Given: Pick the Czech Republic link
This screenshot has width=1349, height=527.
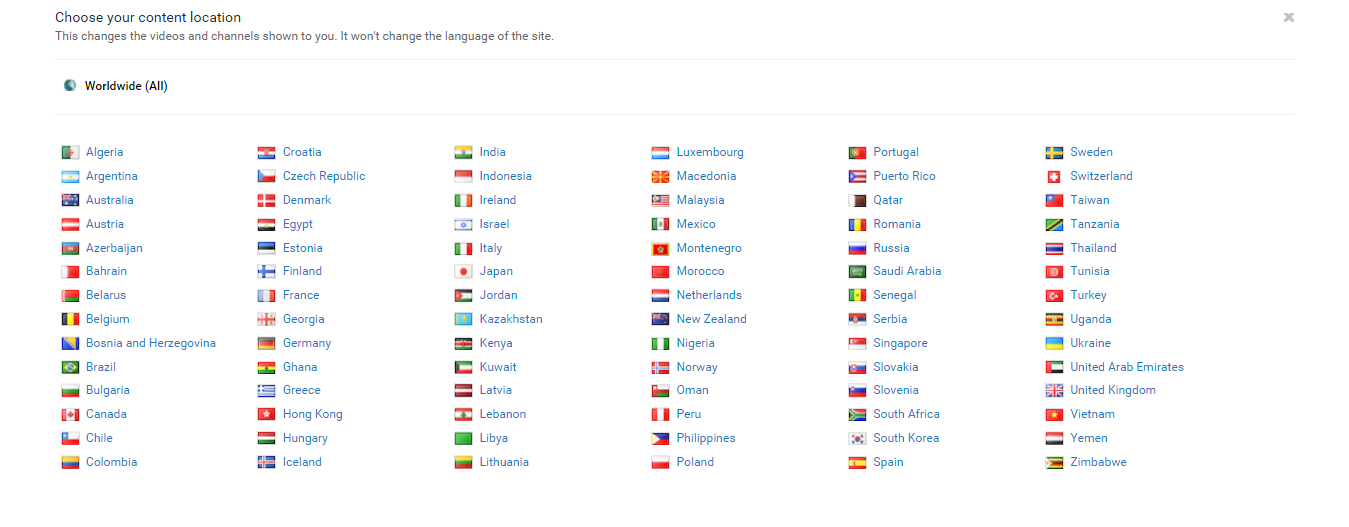Looking at the screenshot, I should tap(324, 176).
